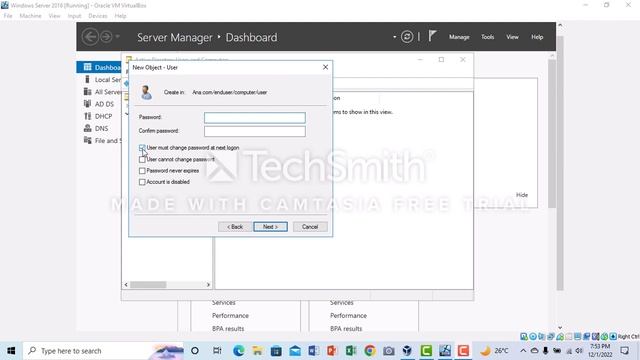Open green Camtasia icon on taskbar

[x=426, y=351]
